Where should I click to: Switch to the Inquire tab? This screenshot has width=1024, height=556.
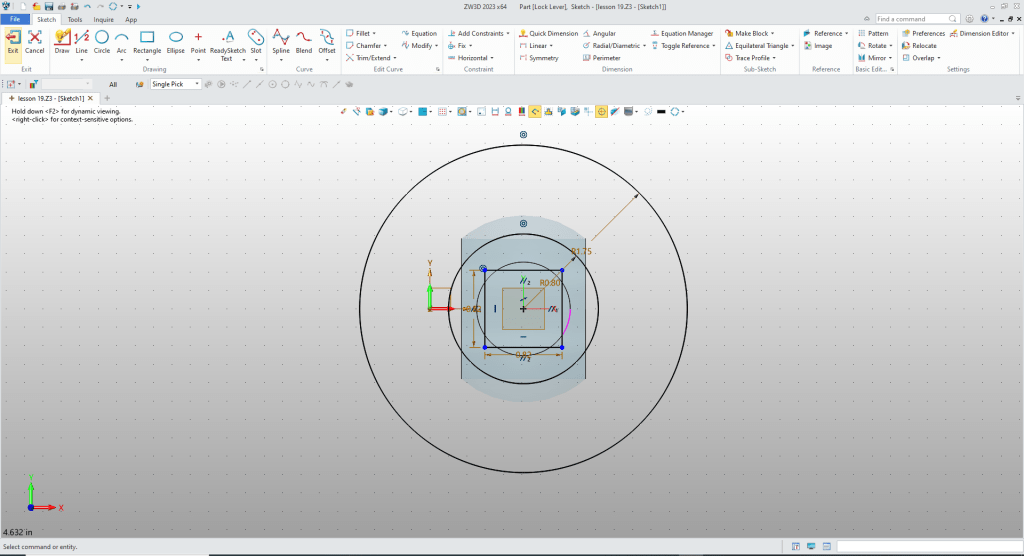click(103, 19)
